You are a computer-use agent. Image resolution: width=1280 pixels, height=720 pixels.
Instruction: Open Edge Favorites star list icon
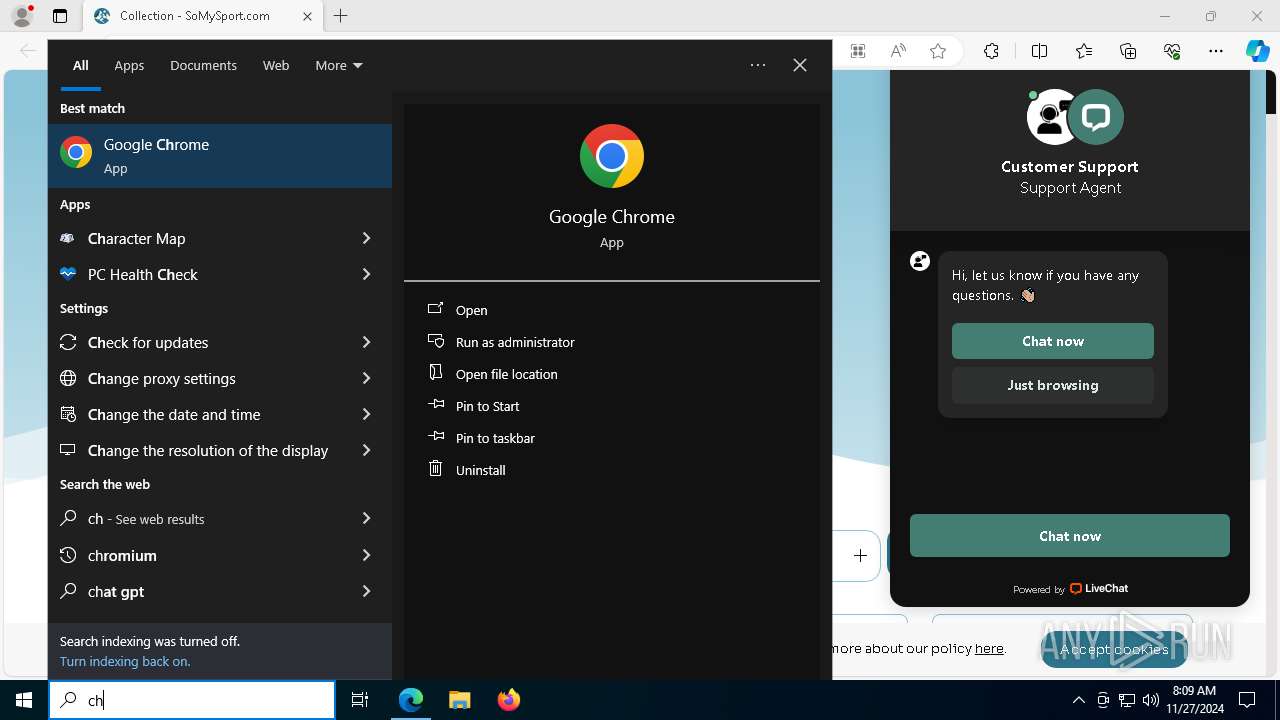[x=1084, y=51]
